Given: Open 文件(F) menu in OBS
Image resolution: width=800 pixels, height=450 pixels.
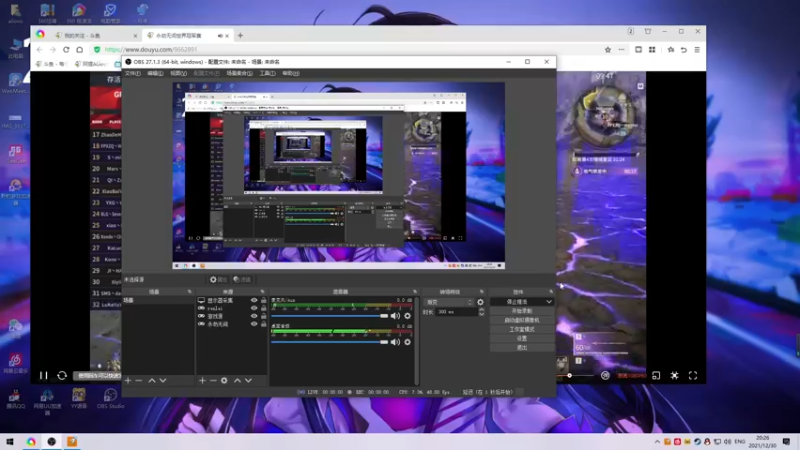Looking at the screenshot, I should [x=133, y=73].
